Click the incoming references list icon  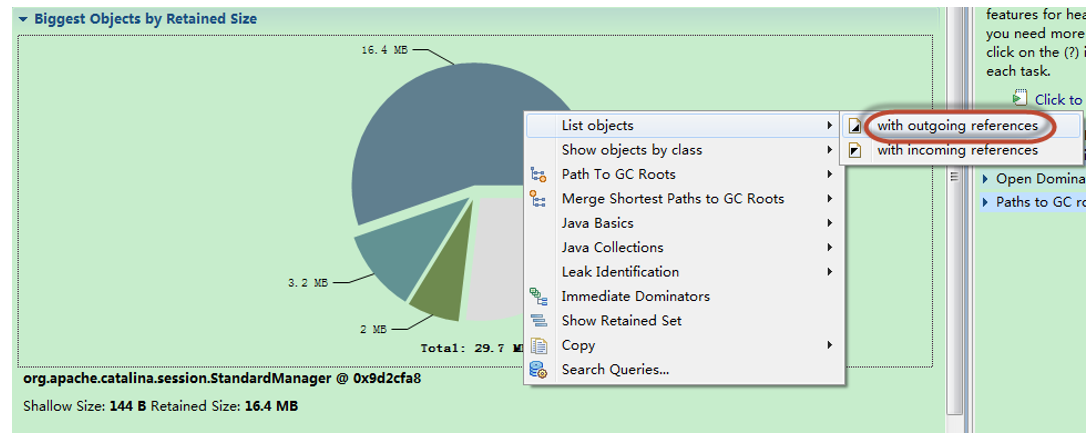pyautogui.click(x=855, y=150)
